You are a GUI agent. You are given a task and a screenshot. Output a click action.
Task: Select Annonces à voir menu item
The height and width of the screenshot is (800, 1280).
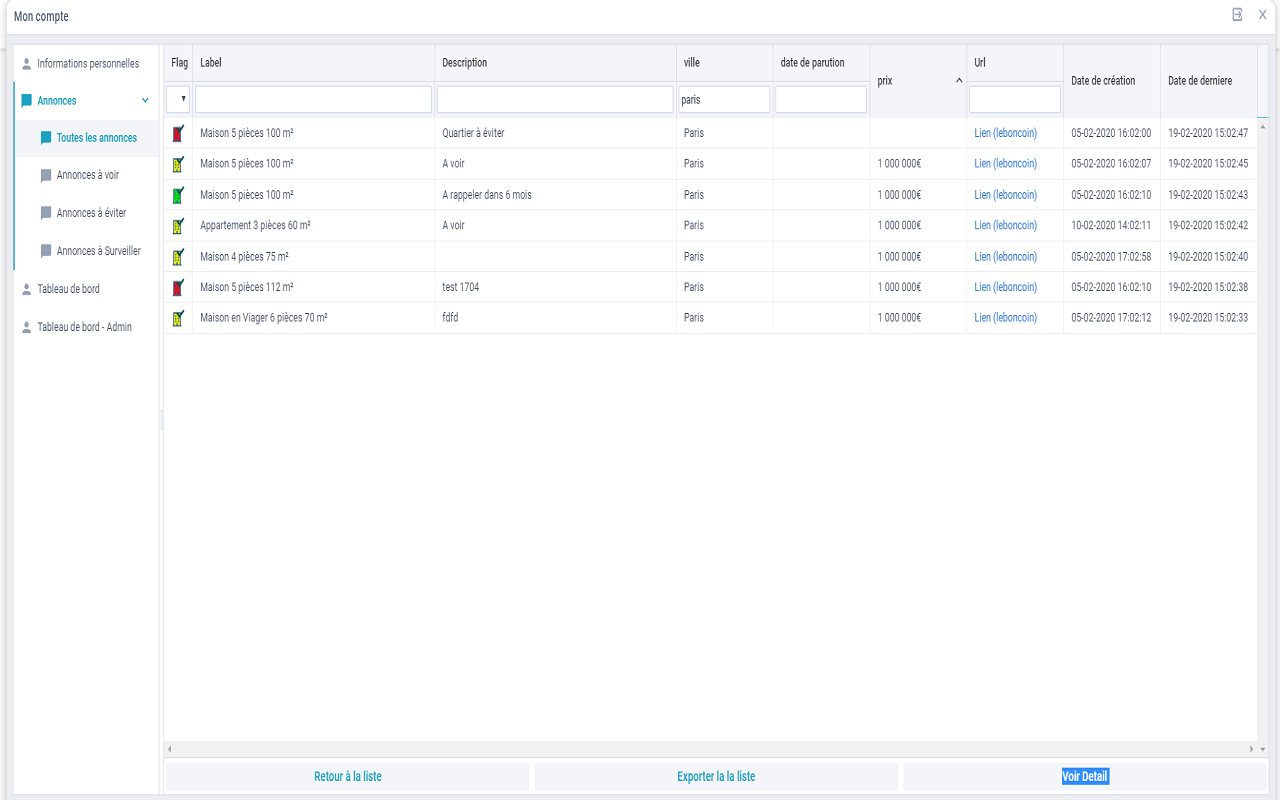[x=87, y=175]
